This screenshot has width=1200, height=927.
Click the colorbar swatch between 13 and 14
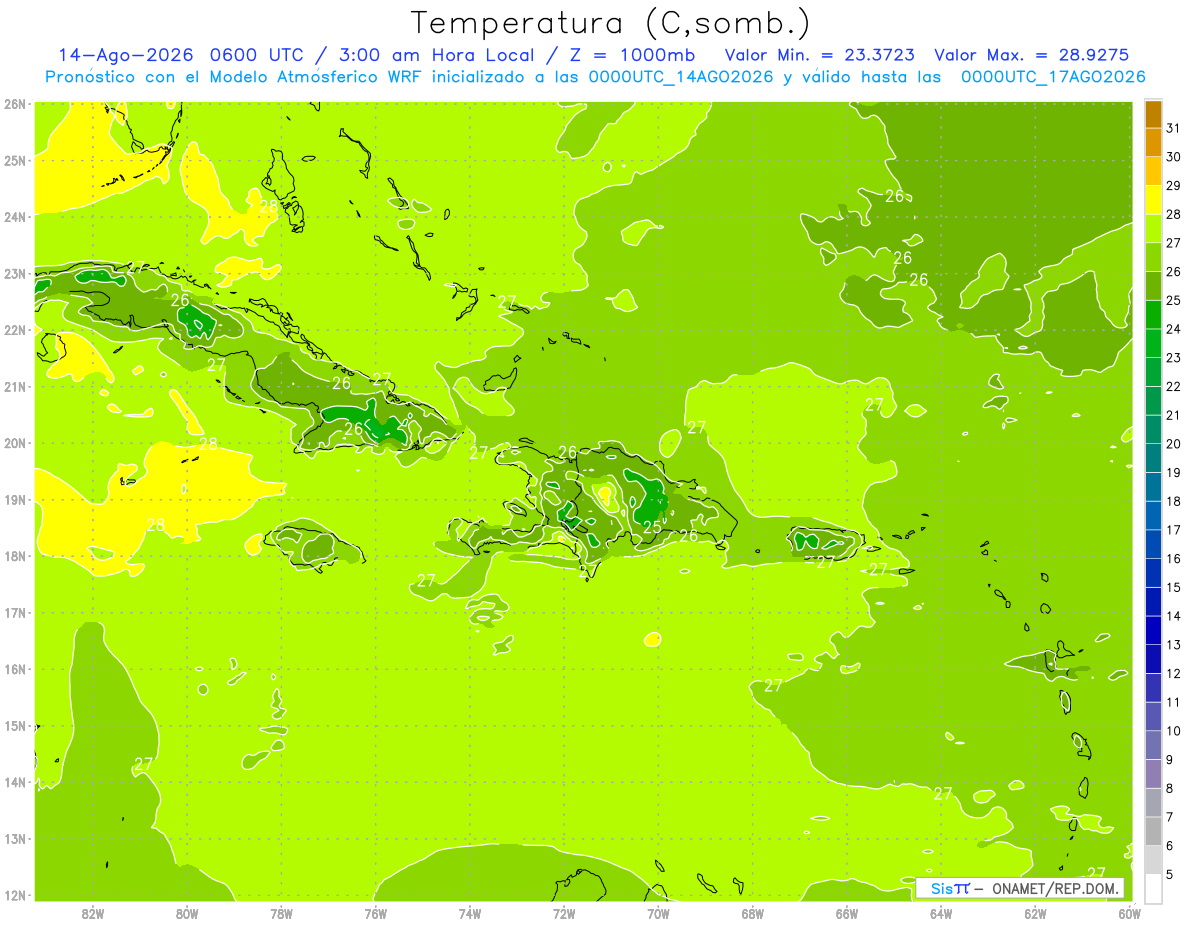(x=1153, y=630)
